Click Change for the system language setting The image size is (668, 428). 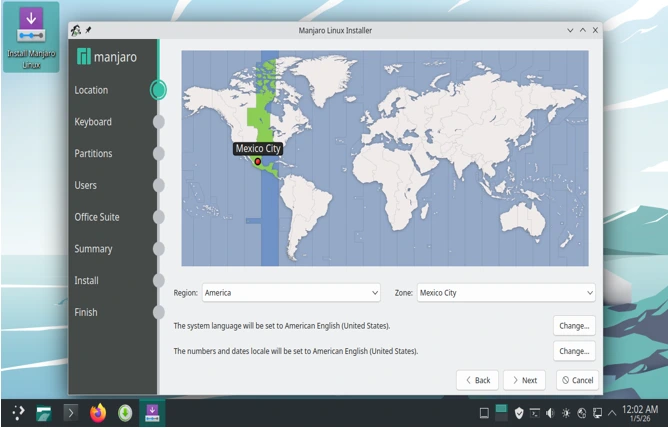tap(574, 325)
